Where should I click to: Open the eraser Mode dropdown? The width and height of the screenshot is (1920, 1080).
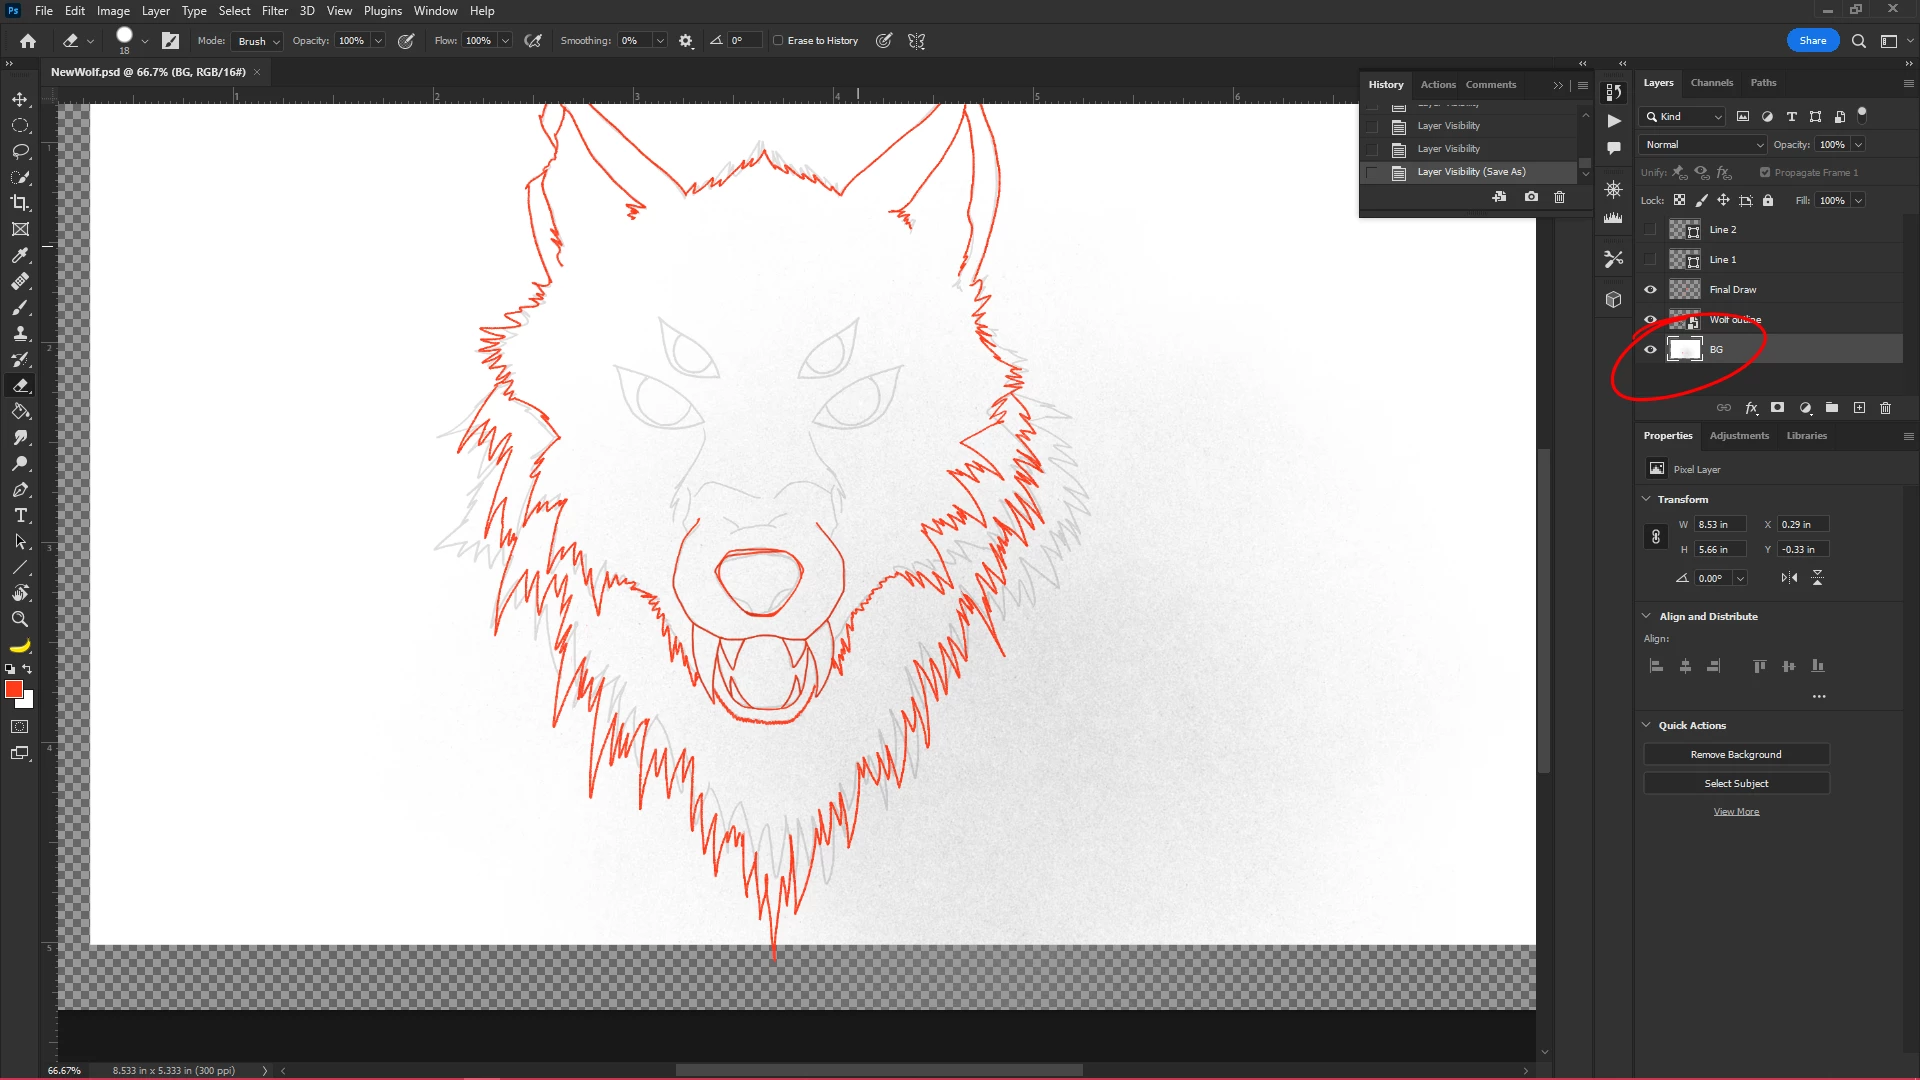(x=258, y=41)
